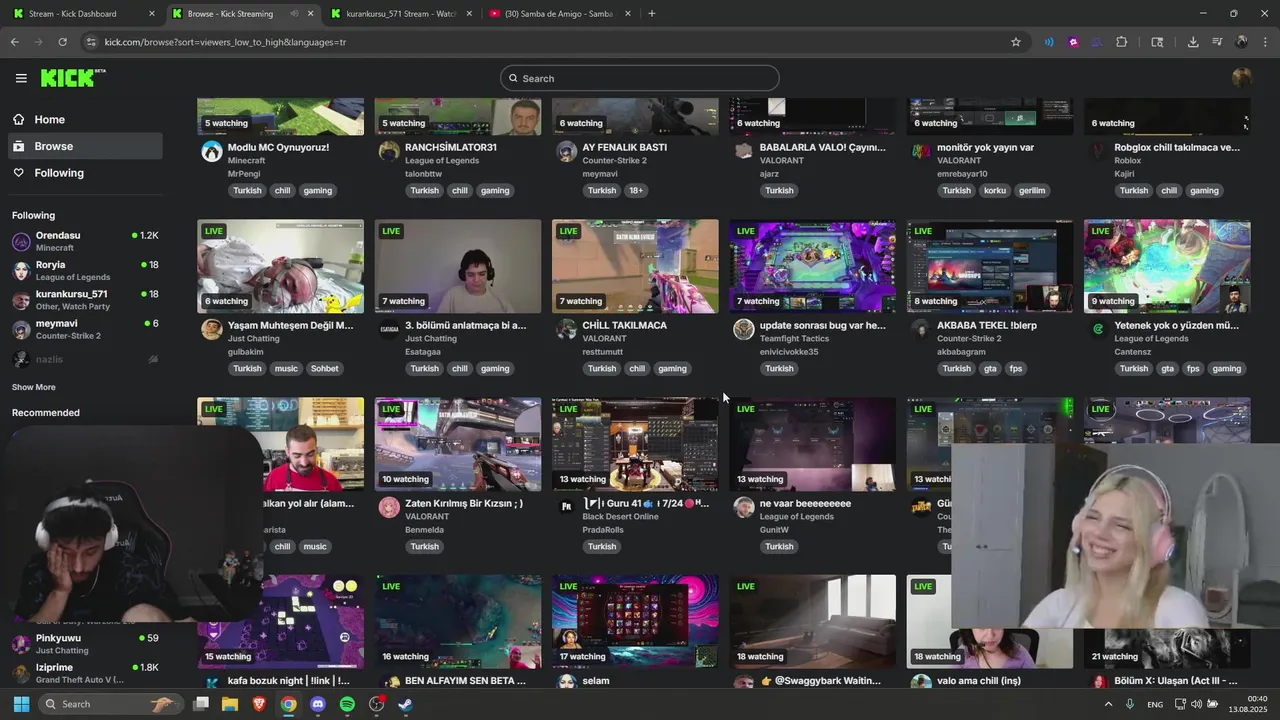Bookmark this page with star icon
The width and height of the screenshot is (1280, 720).
point(1016,42)
